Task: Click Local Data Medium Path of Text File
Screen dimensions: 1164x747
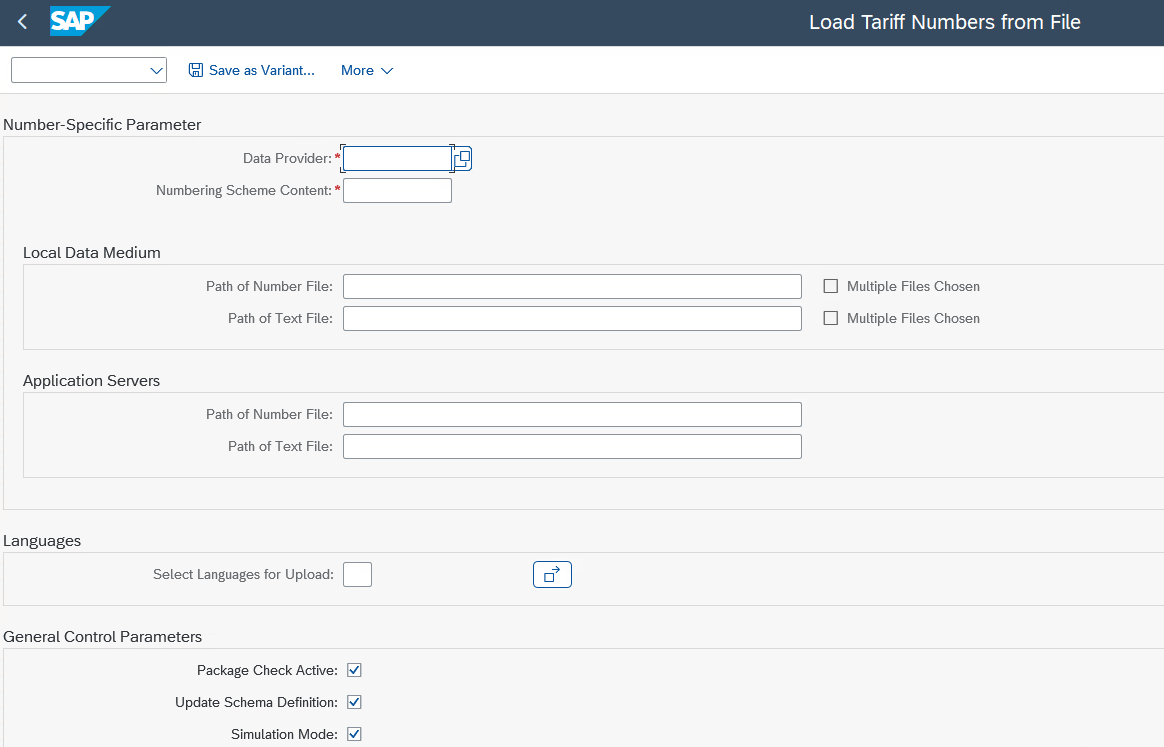Action: (572, 319)
